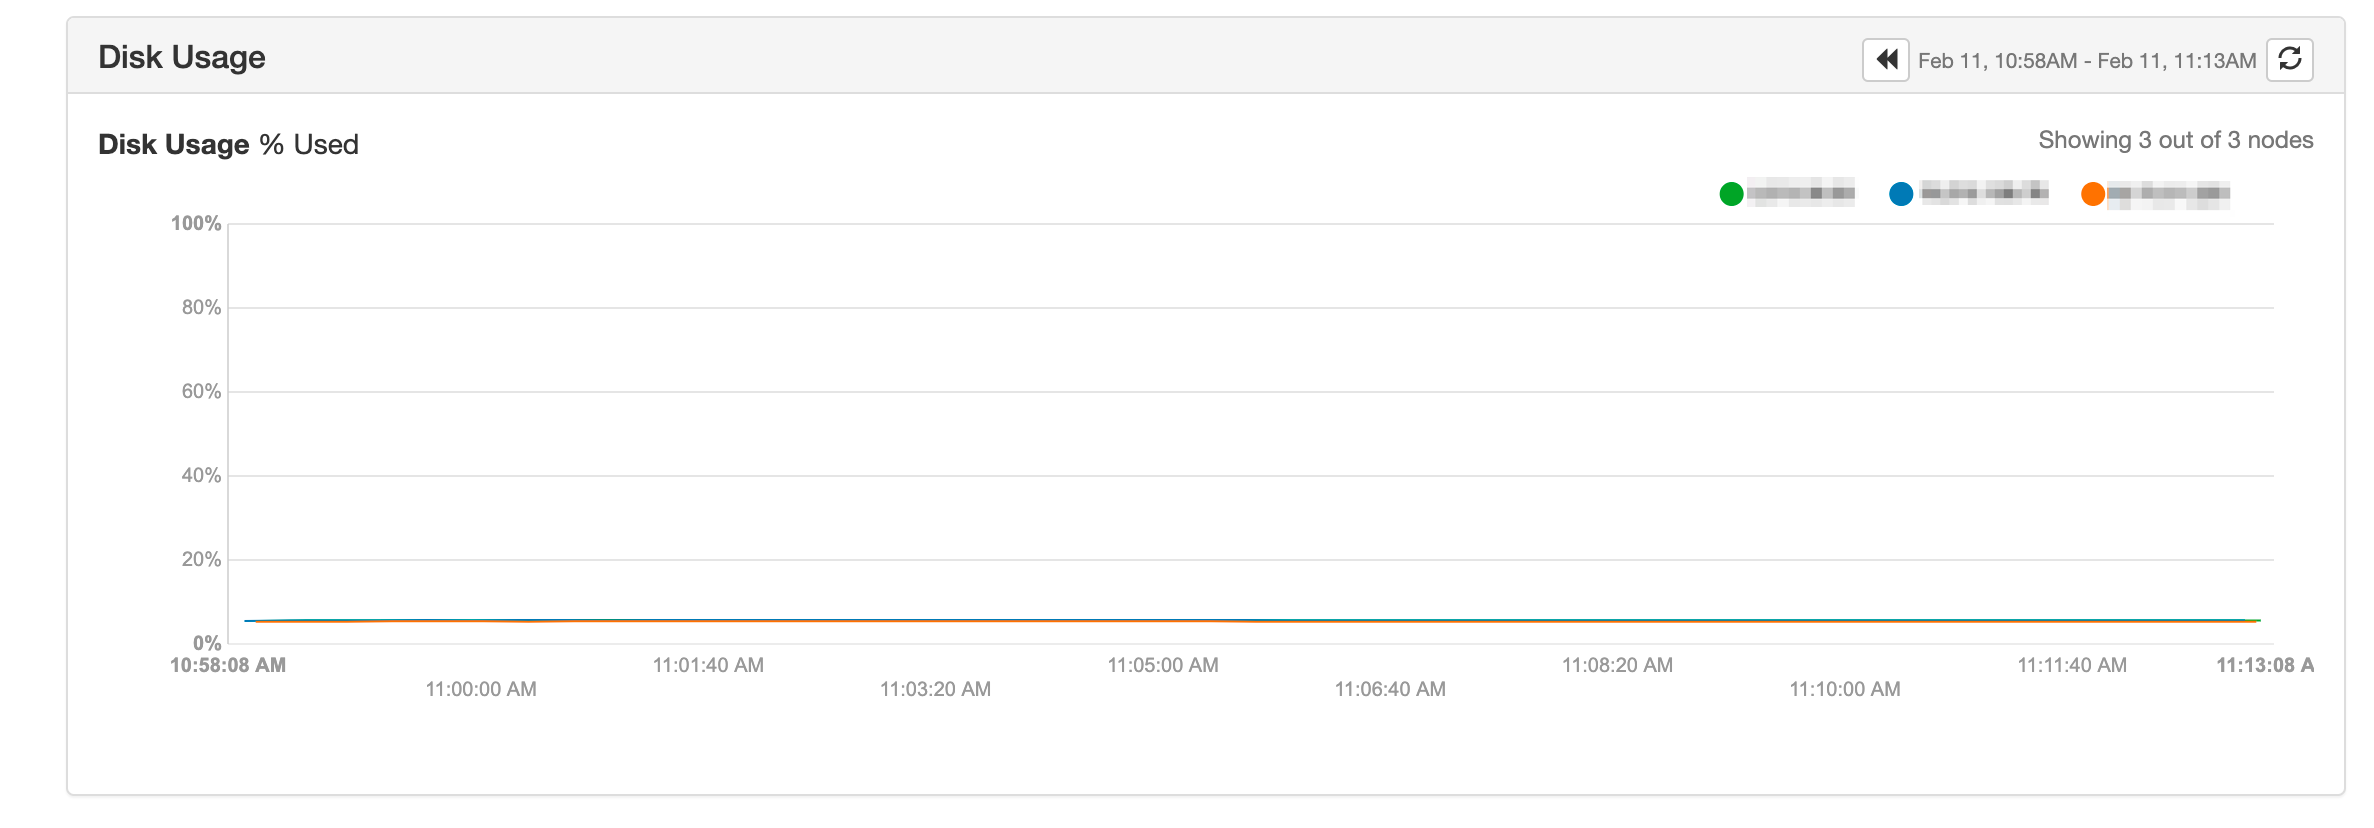Click the "Disk Usage % Used" chart title
This screenshot has width=2374, height=828.
228,144
